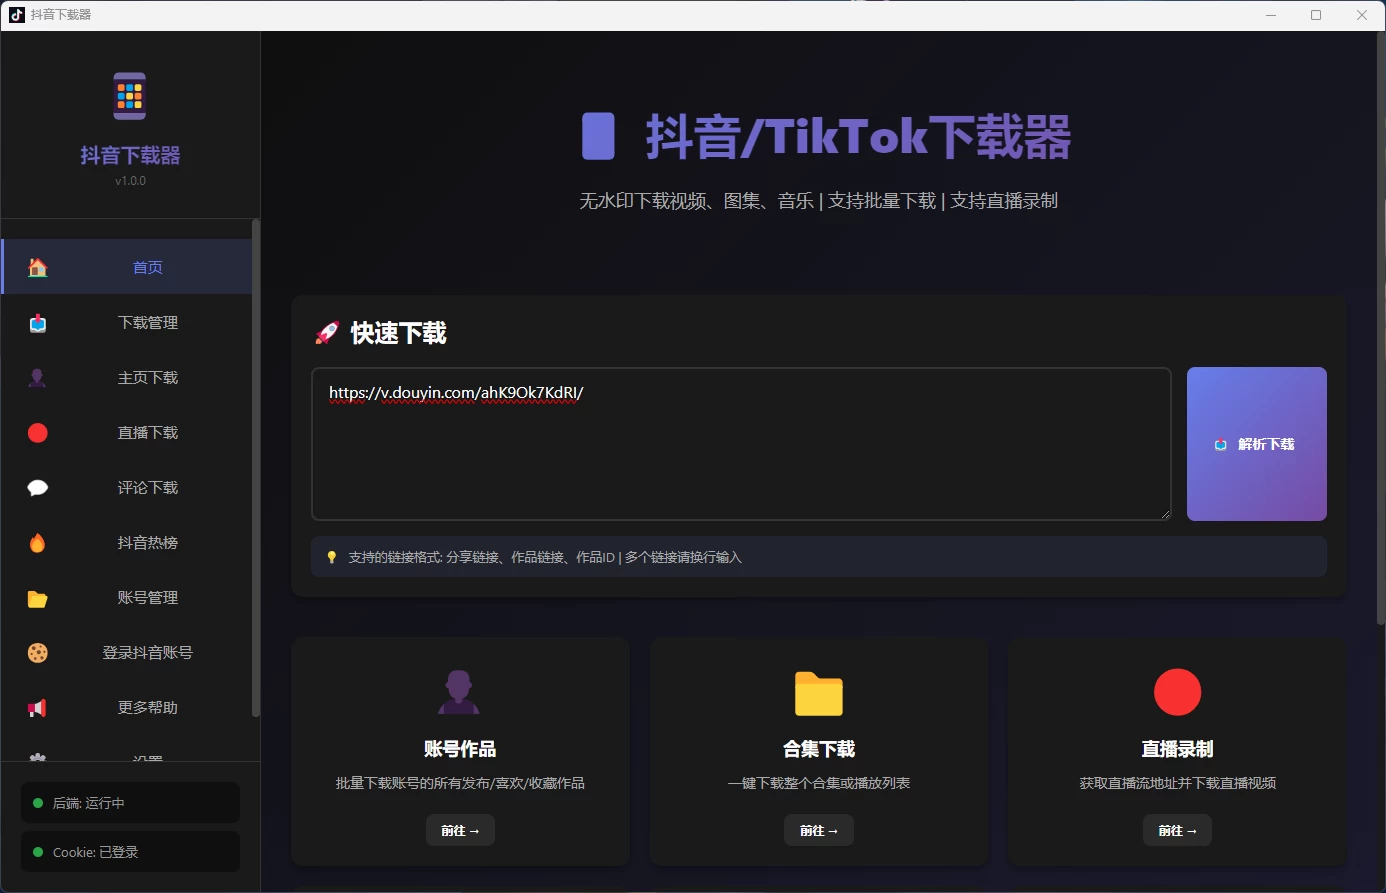Click 获取直播流地址并下载直播视频 description
Image resolution: width=1386 pixels, height=893 pixels.
1177,783
